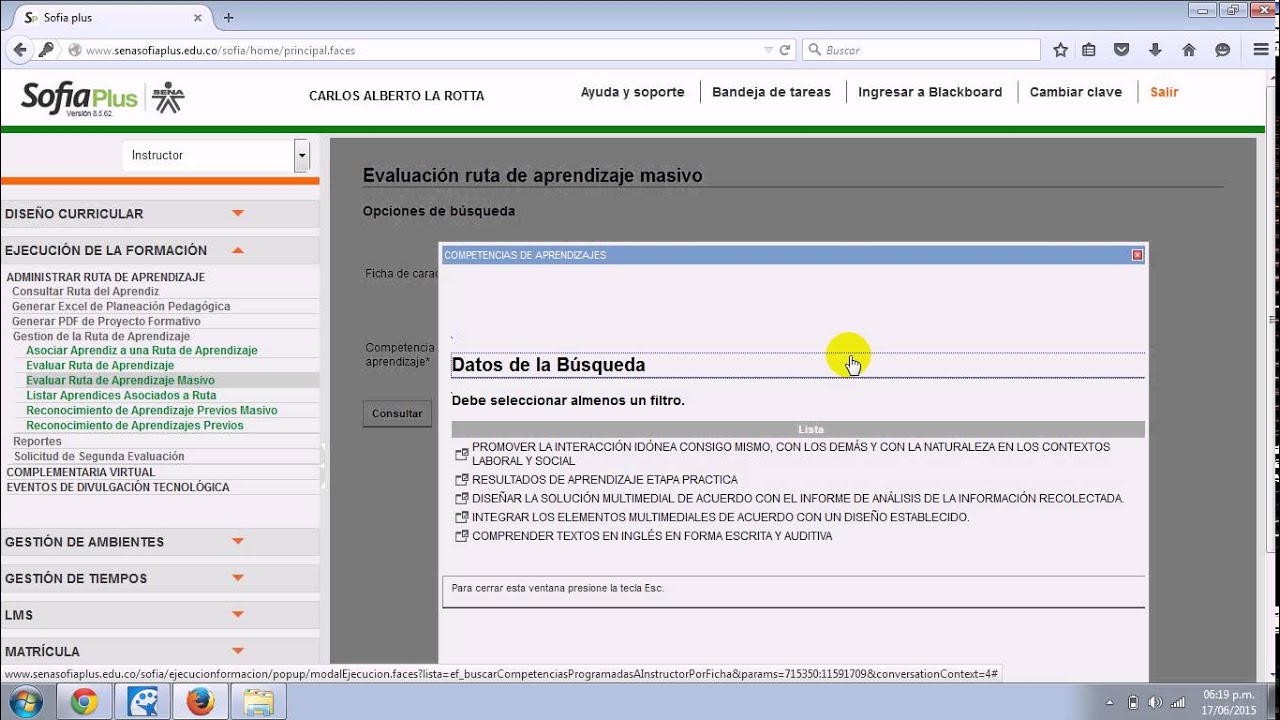1280x720 pixels.
Task: Open Bandeja de tareas
Action: click(771, 92)
